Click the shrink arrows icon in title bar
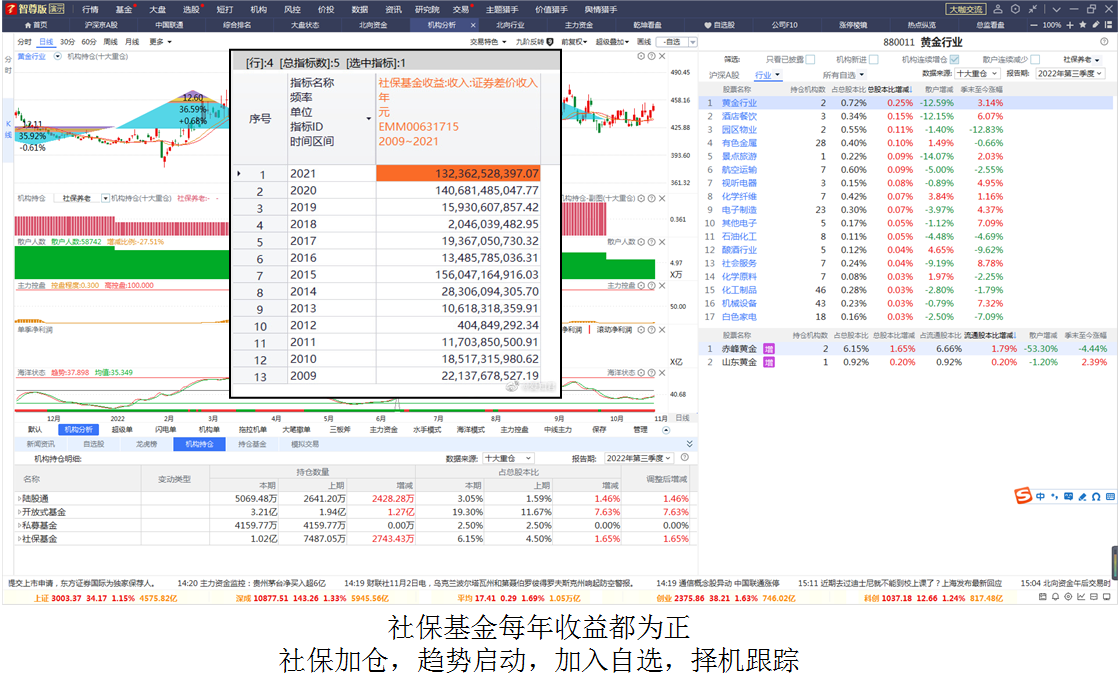The image size is (1118, 676). (x=1032, y=9)
